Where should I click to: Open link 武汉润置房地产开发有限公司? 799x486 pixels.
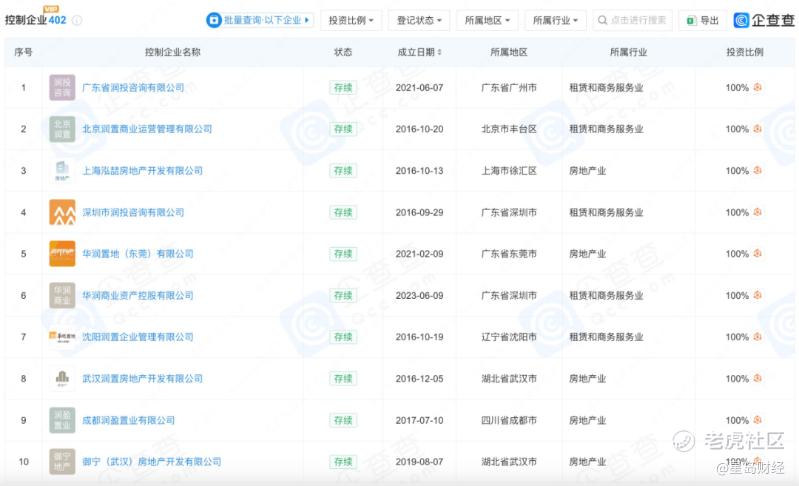coord(142,379)
